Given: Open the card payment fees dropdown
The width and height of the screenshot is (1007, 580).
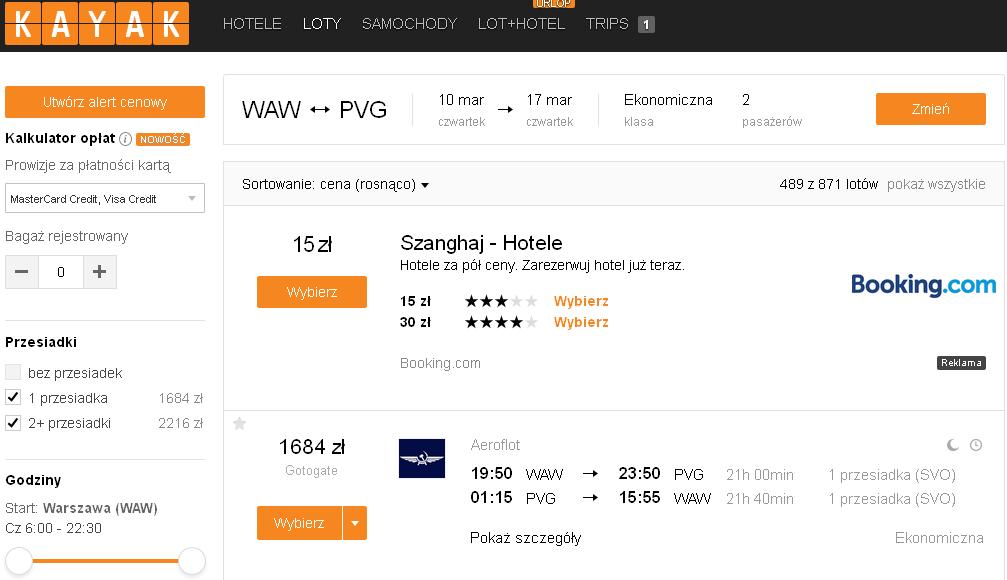Looking at the screenshot, I should (105, 198).
